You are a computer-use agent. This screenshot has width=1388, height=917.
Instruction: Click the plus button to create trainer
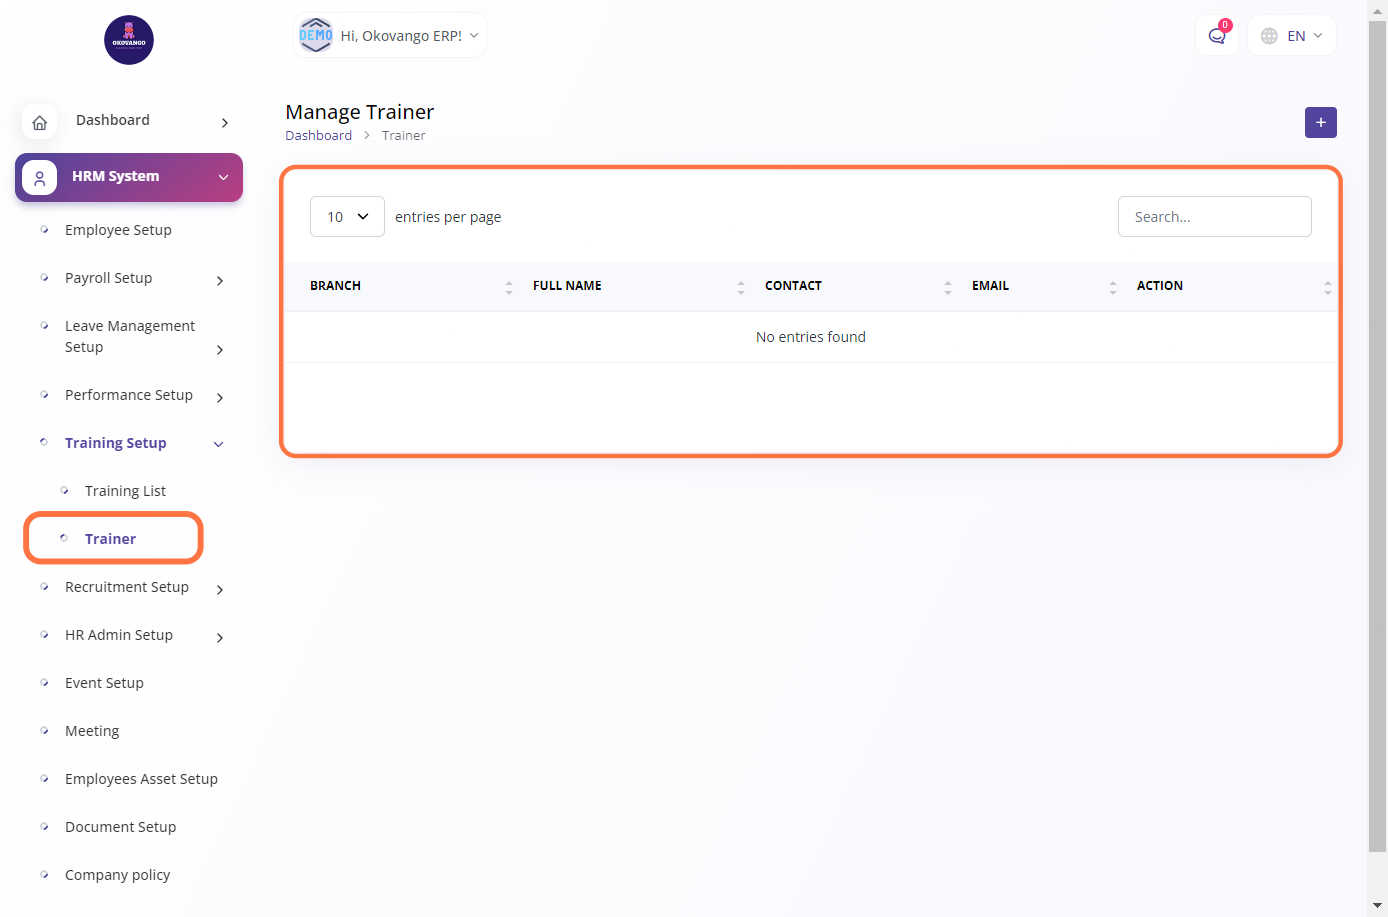[x=1320, y=122]
